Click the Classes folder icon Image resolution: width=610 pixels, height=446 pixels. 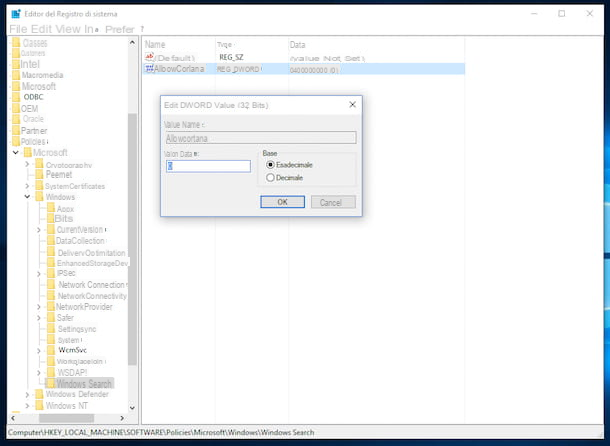point(16,42)
